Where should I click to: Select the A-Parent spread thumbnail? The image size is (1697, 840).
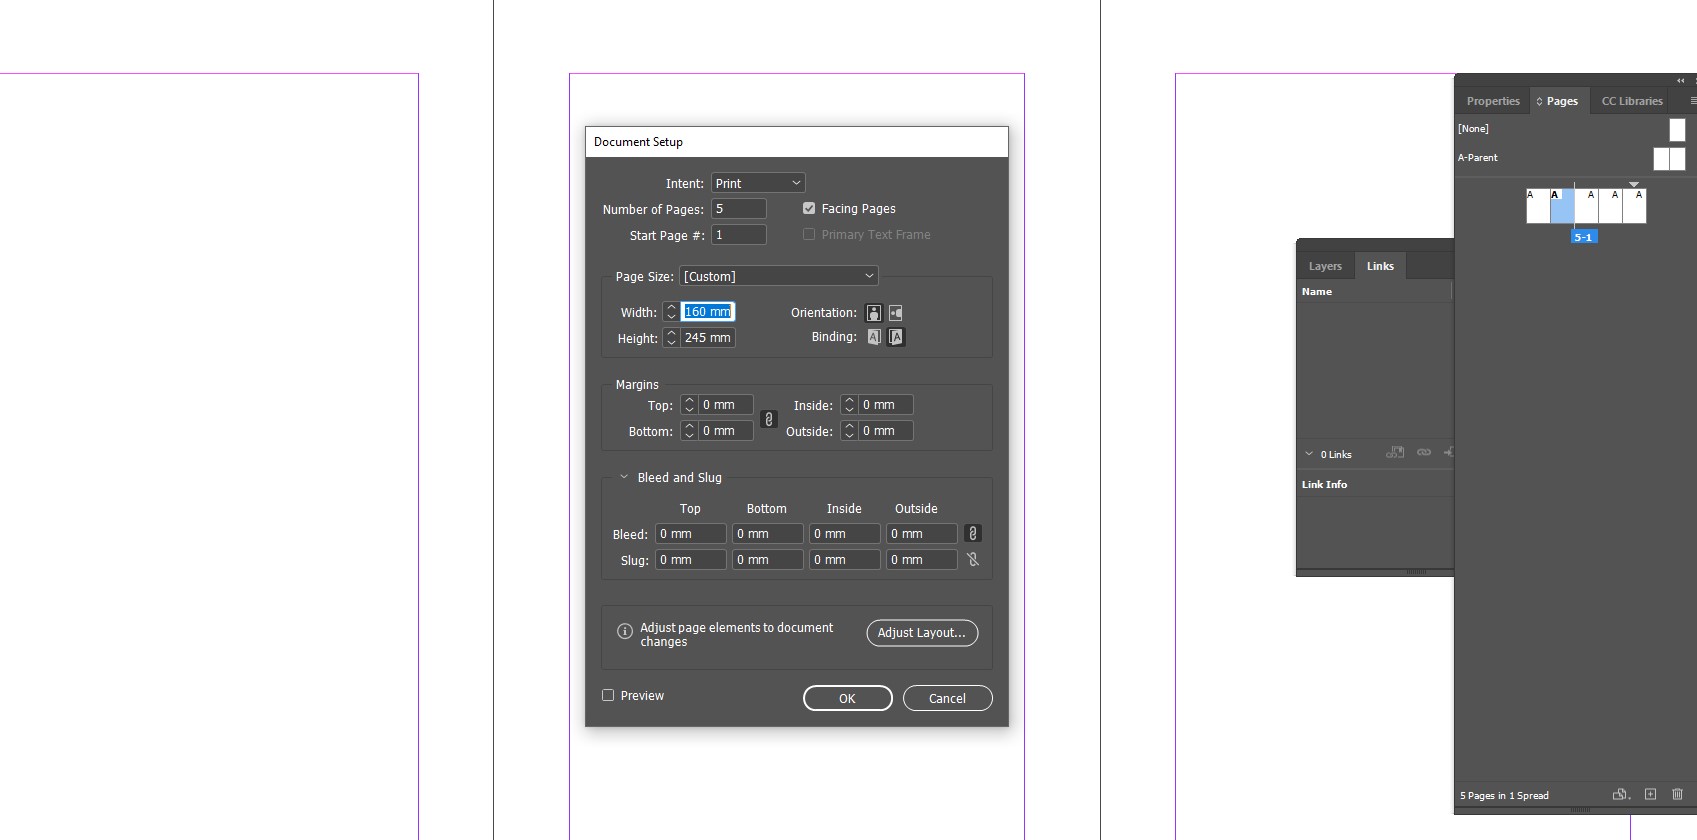tap(1669, 158)
